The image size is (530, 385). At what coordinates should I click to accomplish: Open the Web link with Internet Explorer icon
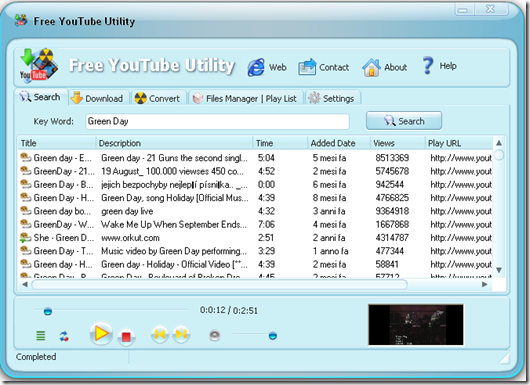click(x=267, y=67)
